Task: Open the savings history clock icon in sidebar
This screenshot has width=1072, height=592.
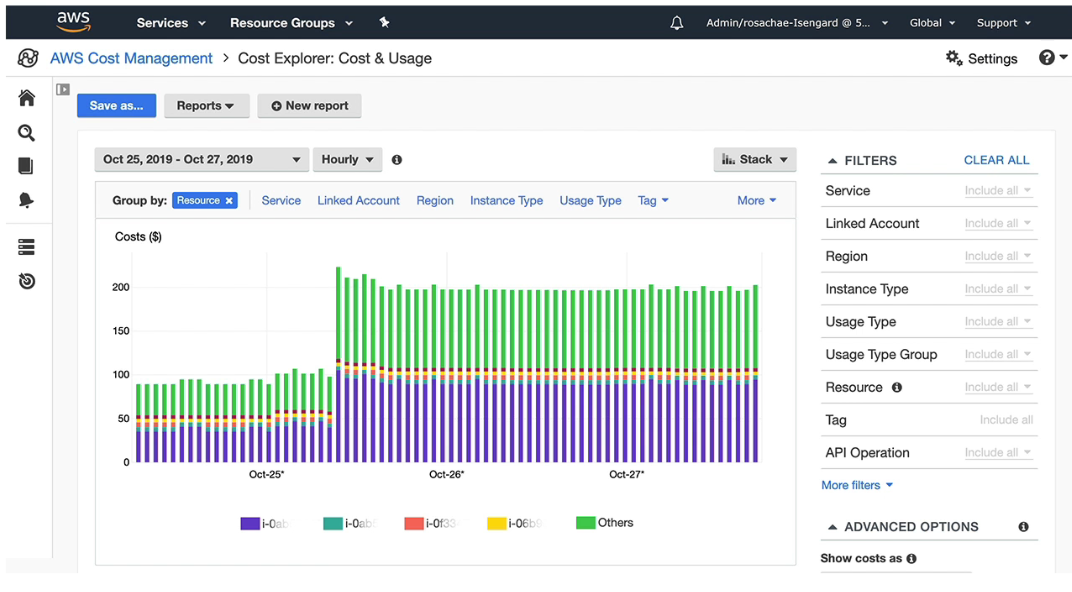Action: 27,281
